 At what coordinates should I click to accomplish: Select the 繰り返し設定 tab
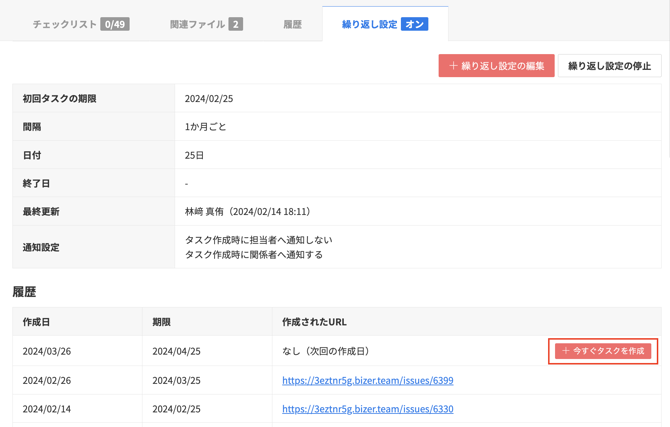(x=369, y=24)
